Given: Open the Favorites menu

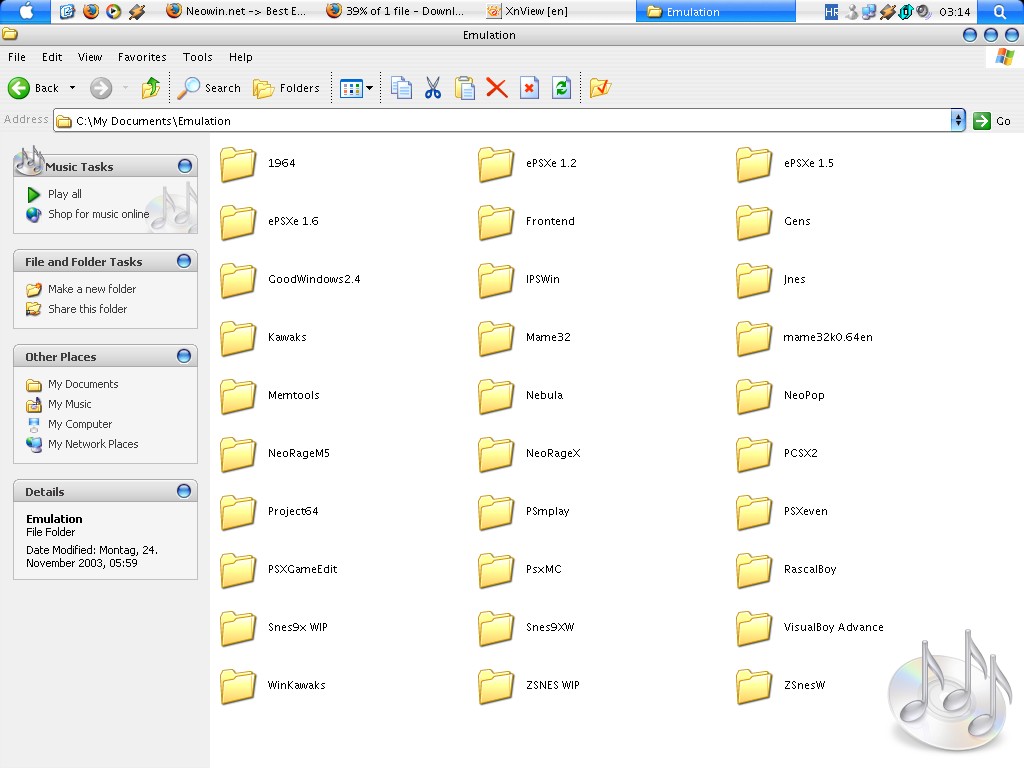Looking at the screenshot, I should coord(142,57).
